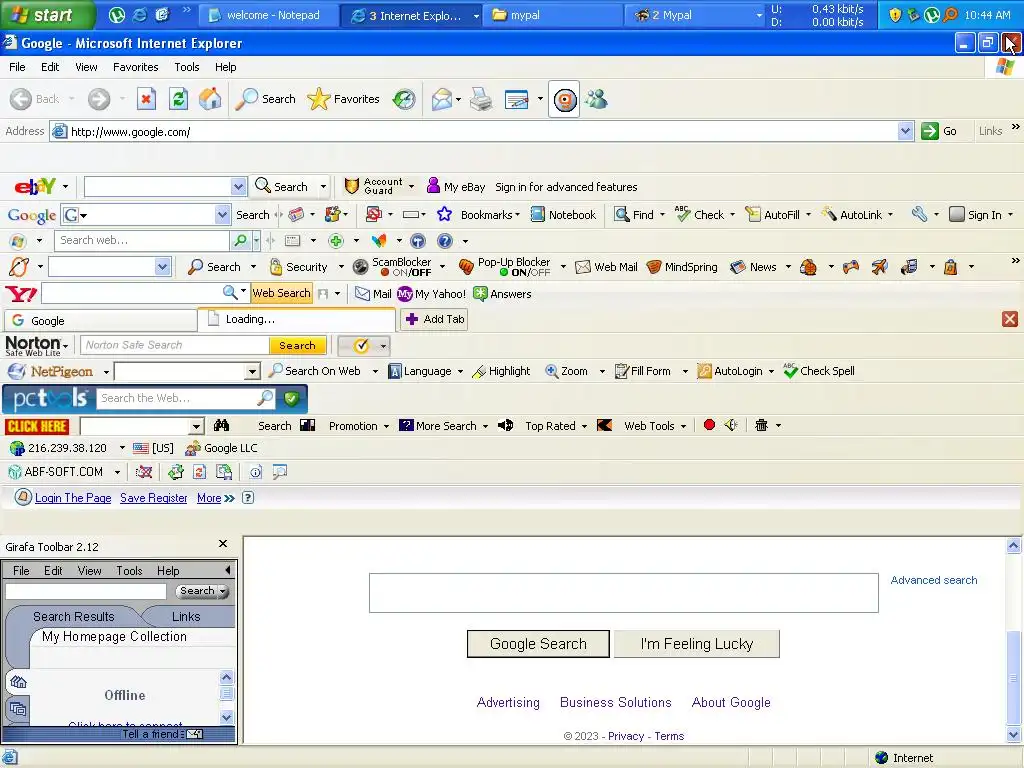
Task: Toggle the ScamBlocker ON/OFF switch
Action: 406,272
